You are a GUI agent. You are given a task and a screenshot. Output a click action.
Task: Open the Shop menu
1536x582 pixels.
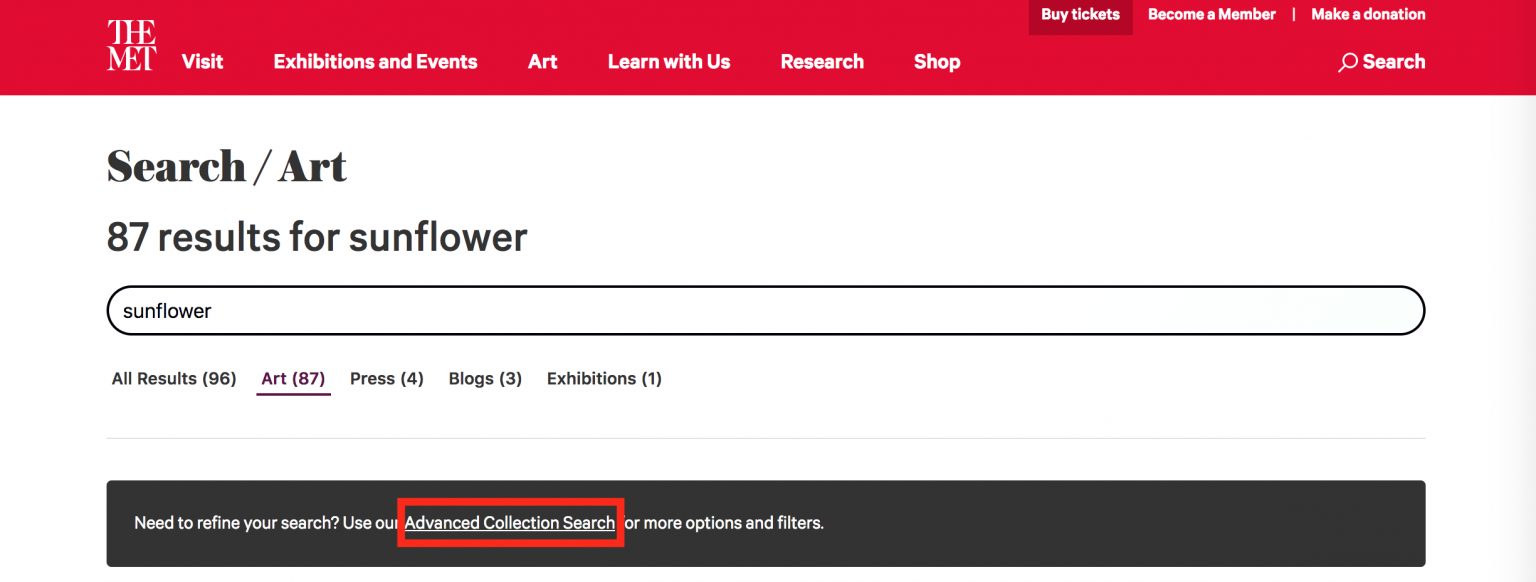click(936, 61)
